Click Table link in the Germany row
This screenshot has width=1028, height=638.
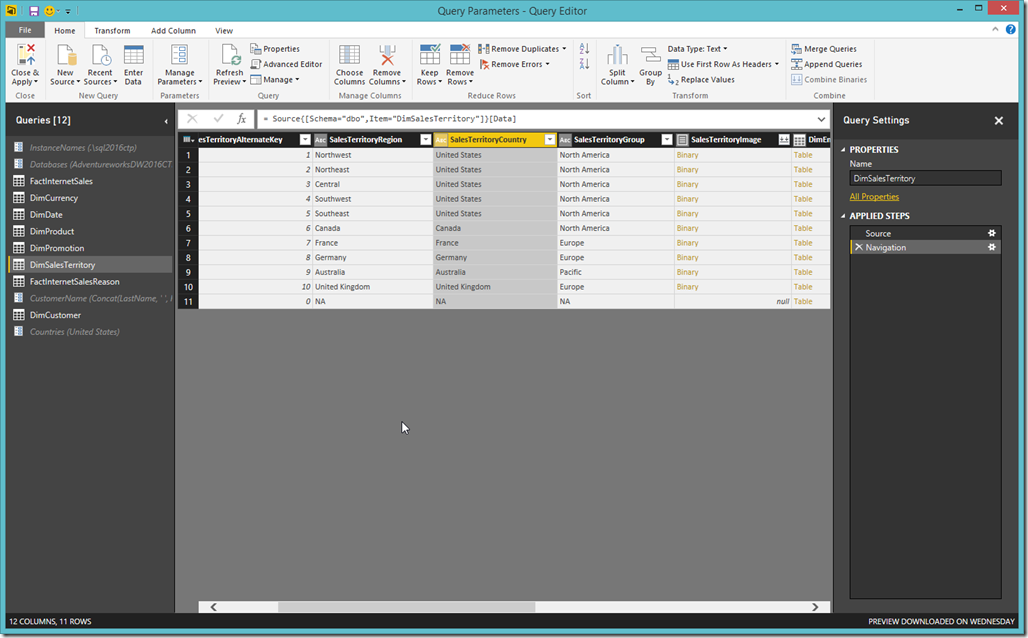pos(802,258)
